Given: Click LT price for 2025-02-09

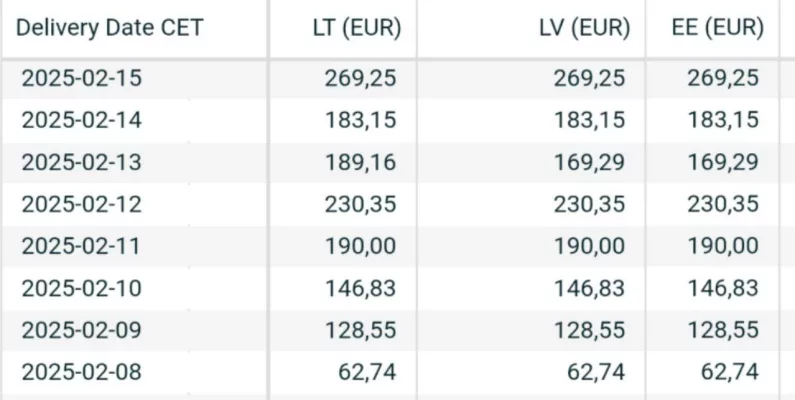Looking at the screenshot, I should point(360,331).
